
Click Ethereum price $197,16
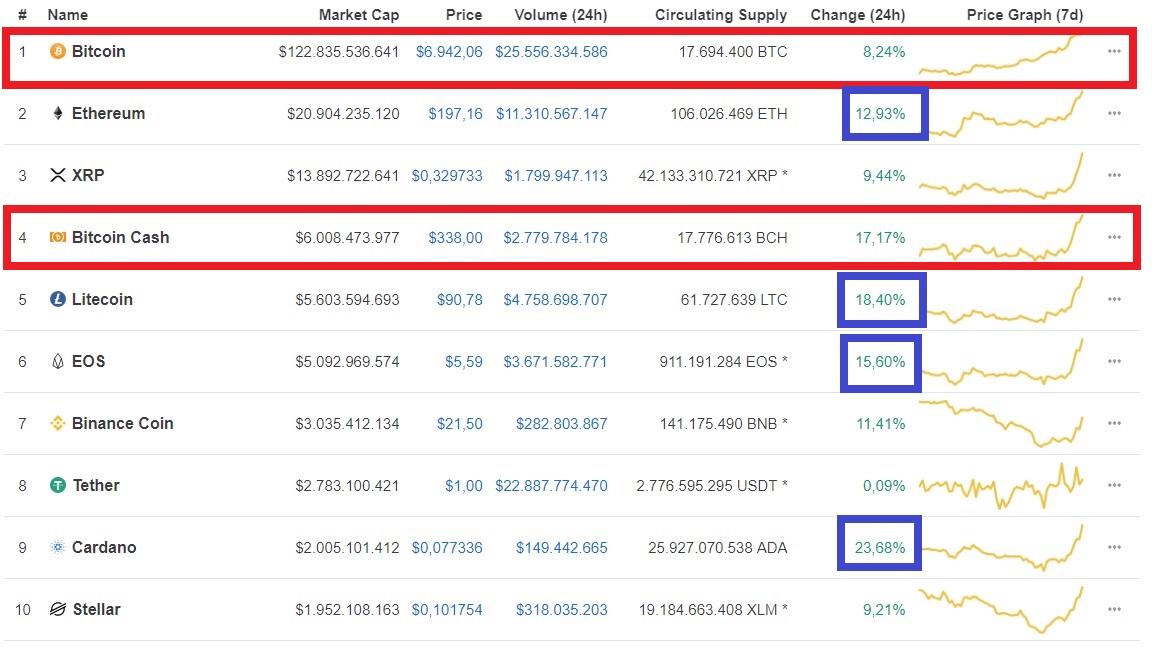[456, 114]
